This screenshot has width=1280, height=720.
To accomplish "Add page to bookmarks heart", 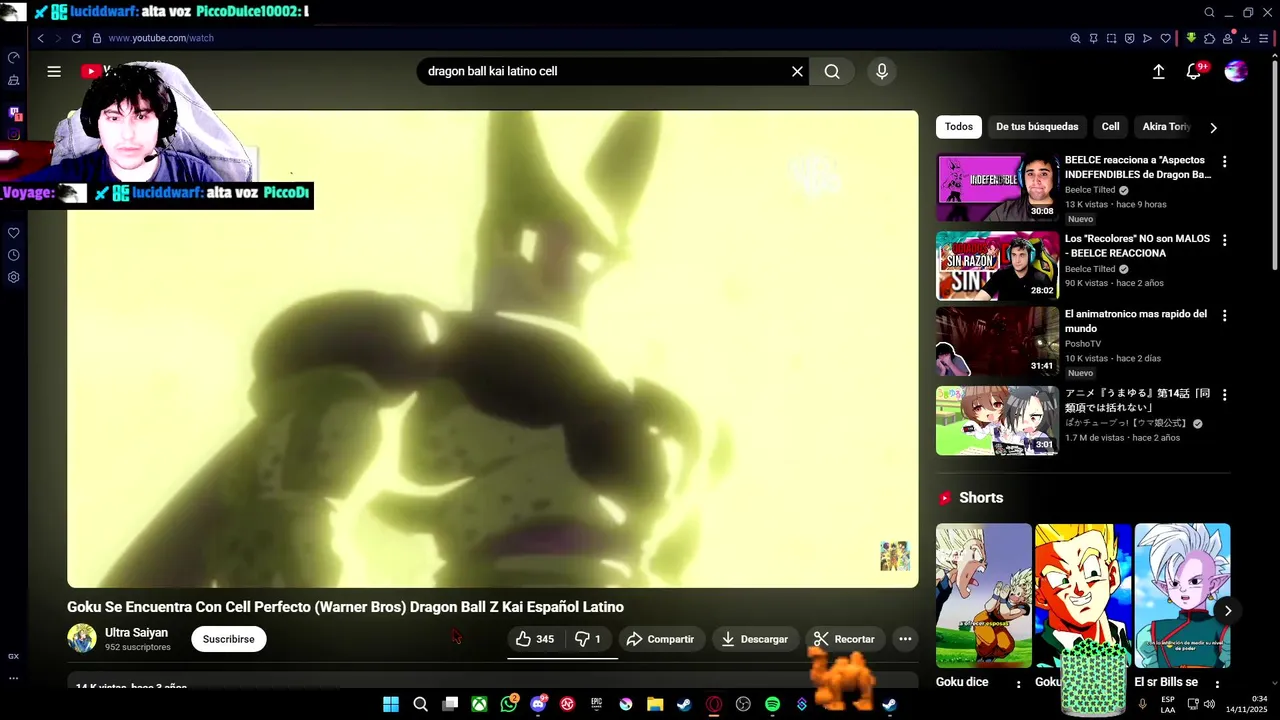I will tap(1165, 38).
